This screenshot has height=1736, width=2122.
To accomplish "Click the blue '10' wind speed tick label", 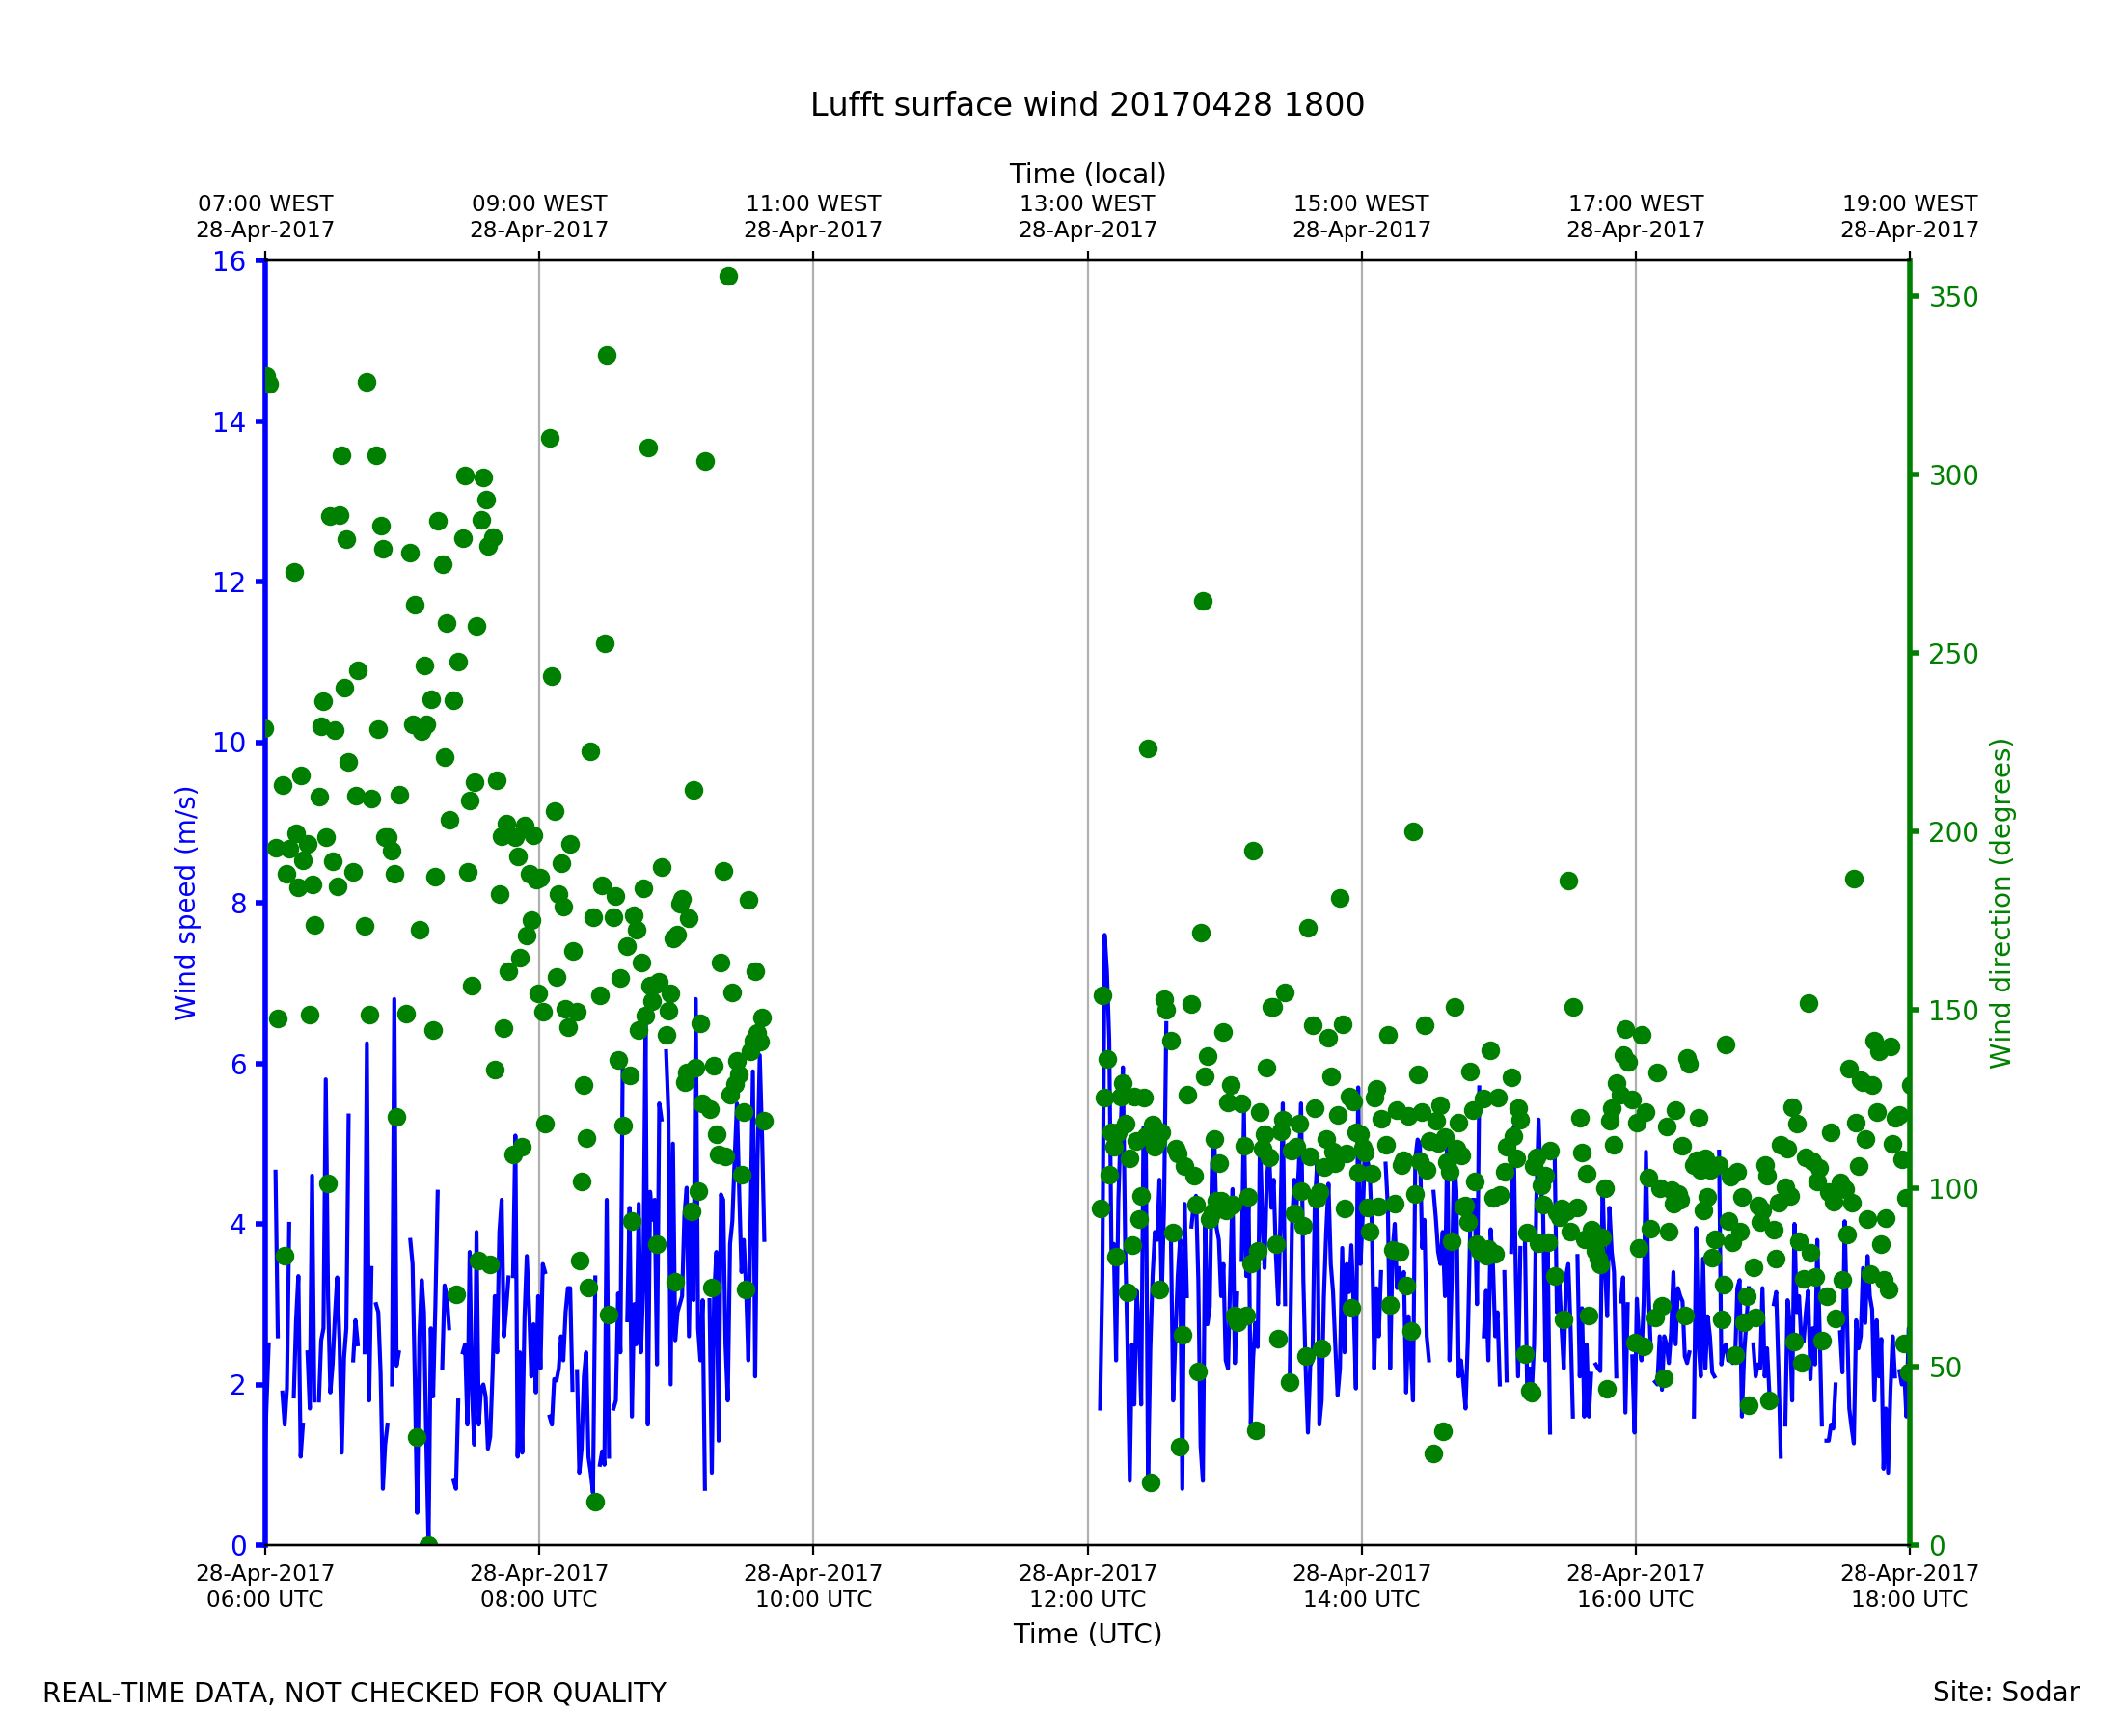I will [x=229, y=743].
